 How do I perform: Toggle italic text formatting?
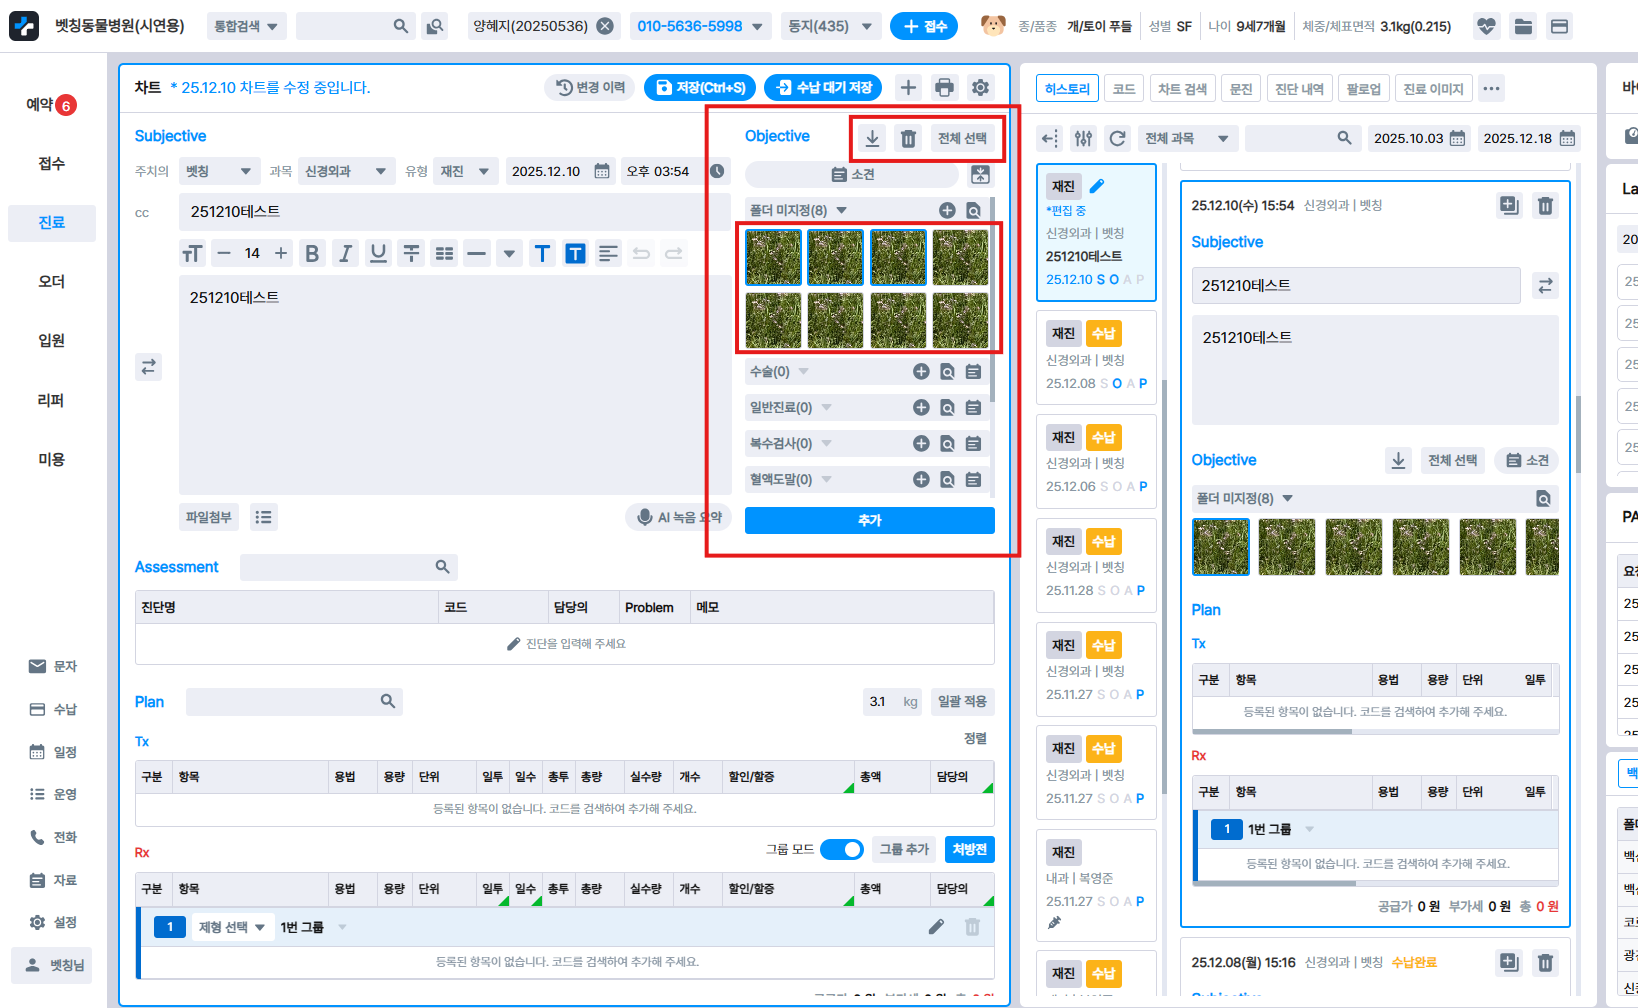pos(345,253)
